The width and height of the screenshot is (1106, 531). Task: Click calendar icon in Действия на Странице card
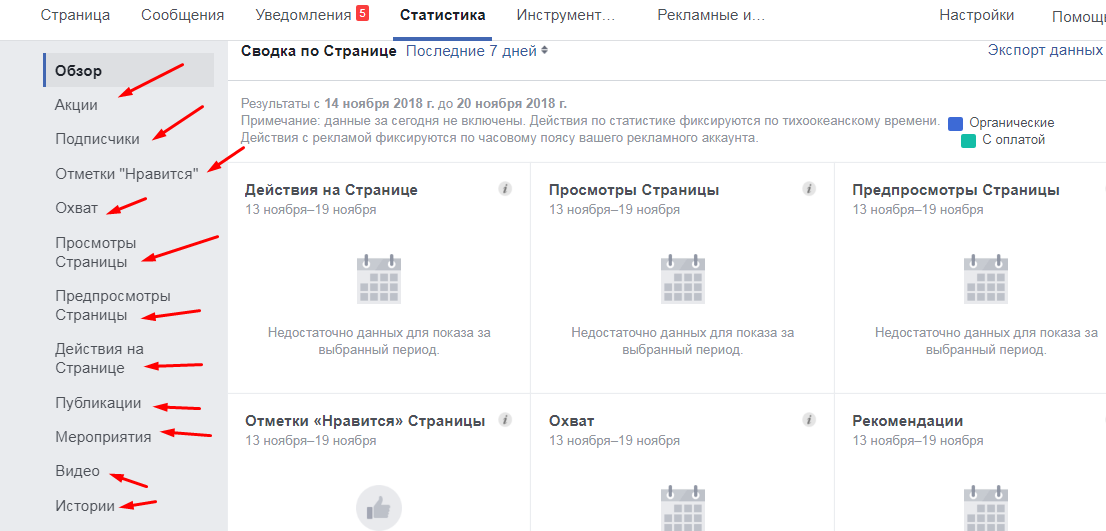tap(379, 279)
